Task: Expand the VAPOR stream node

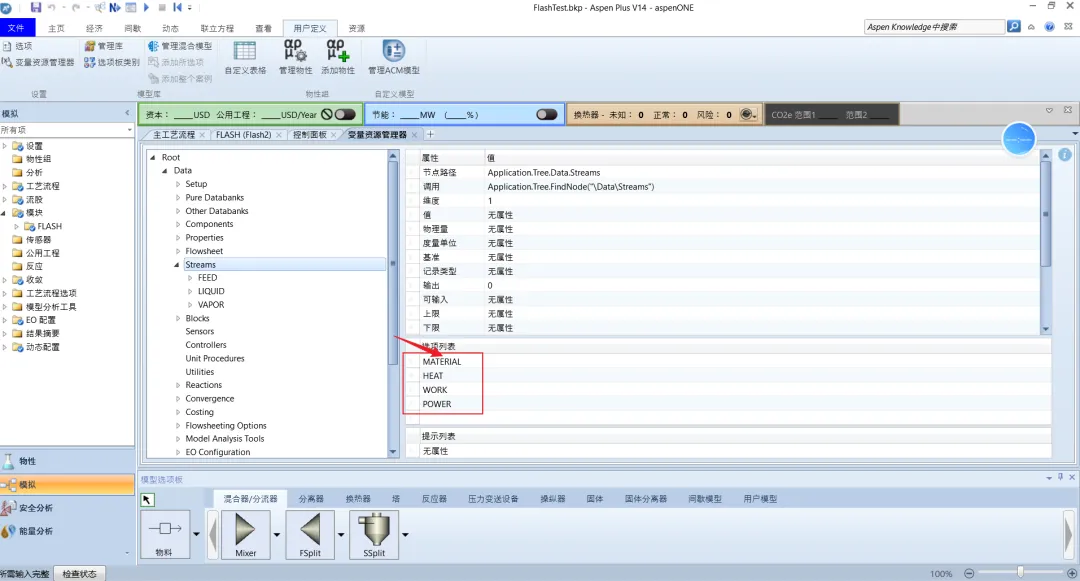Action: point(190,305)
